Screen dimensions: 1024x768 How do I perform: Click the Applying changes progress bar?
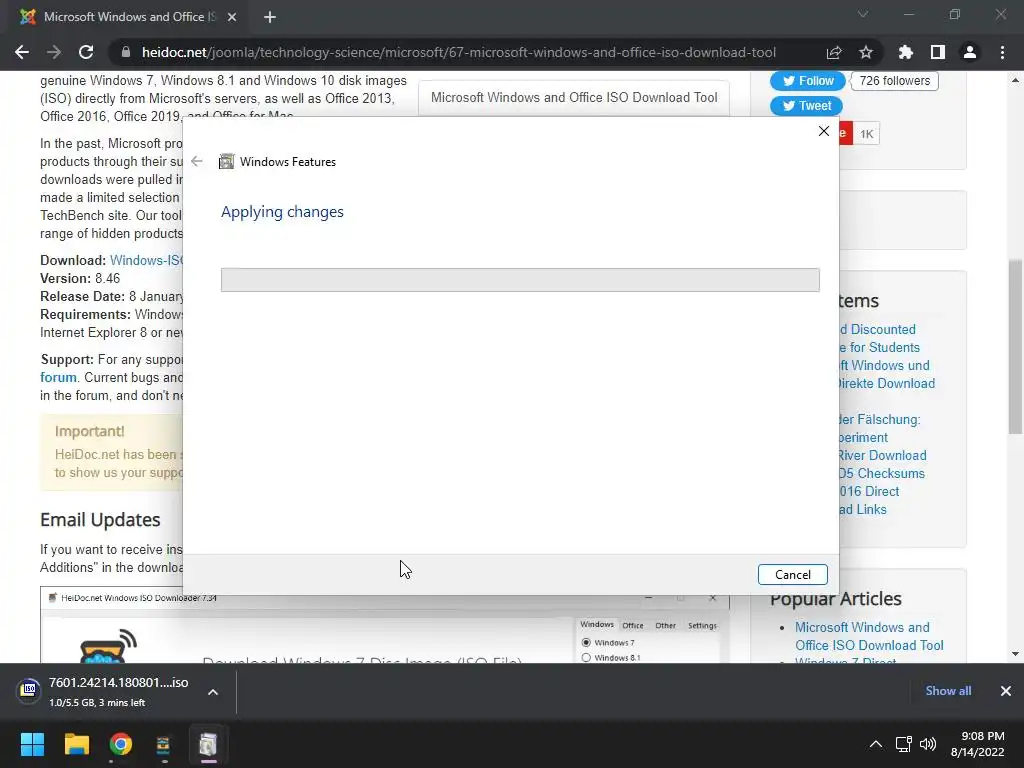[x=520, y=280]
